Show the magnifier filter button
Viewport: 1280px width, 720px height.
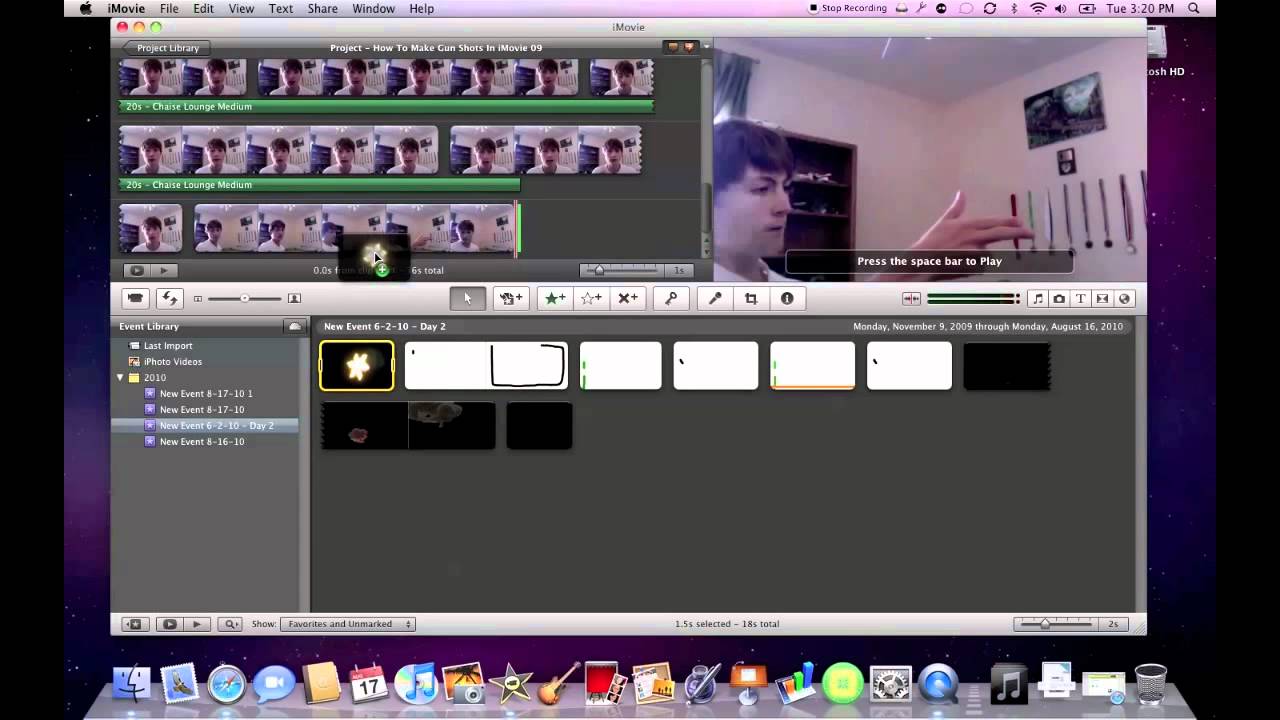[x=230, y=624]
